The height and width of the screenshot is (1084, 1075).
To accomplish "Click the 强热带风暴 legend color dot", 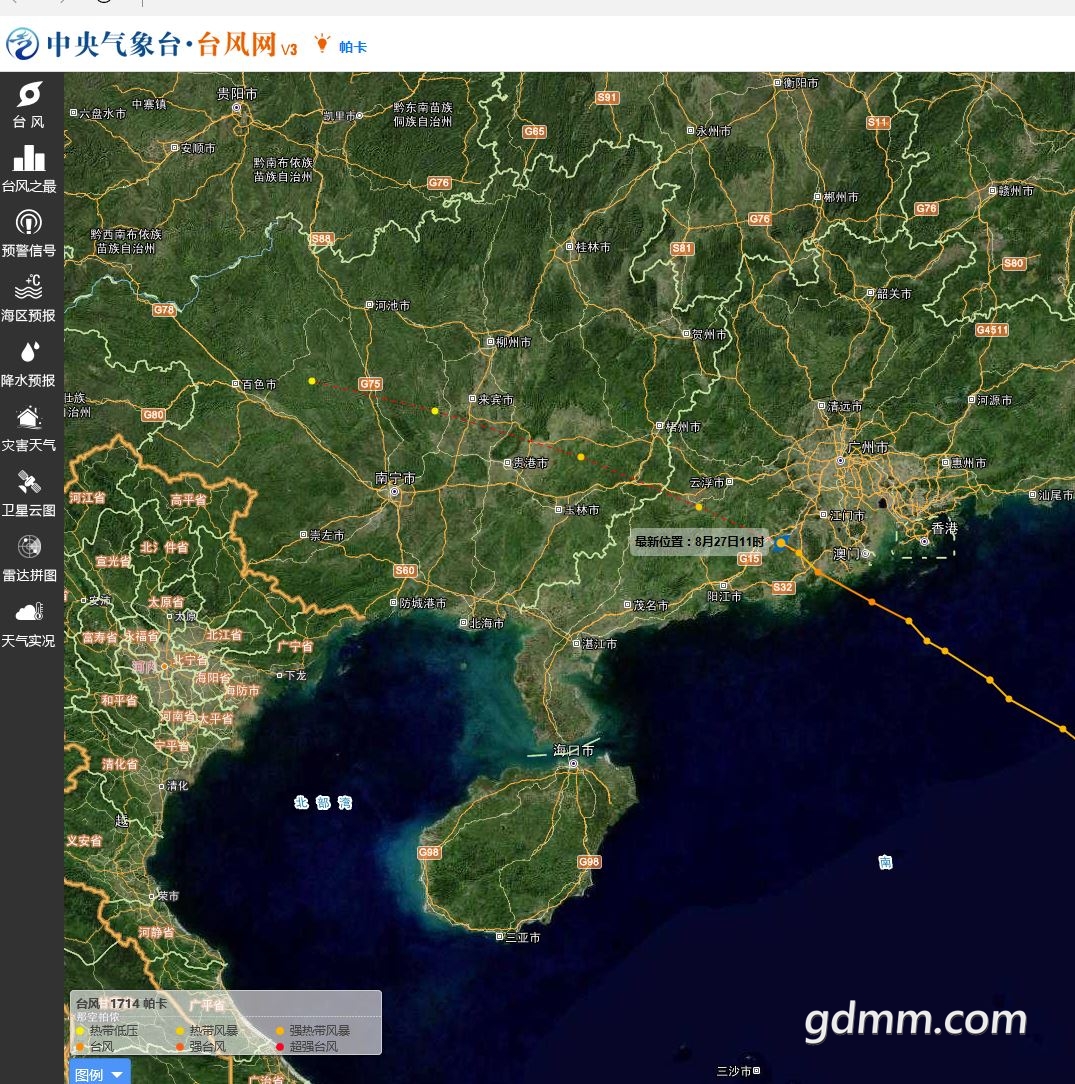I will tap(280, 1031).
